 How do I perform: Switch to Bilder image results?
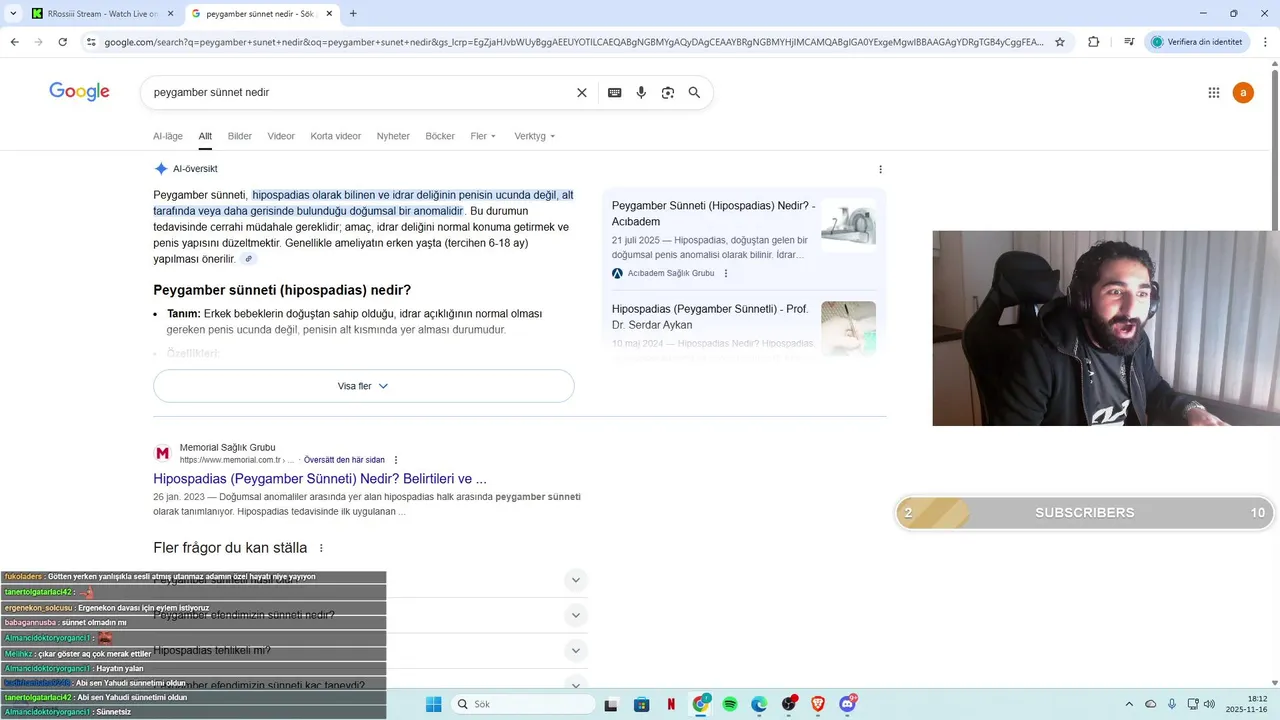(240, 136)
